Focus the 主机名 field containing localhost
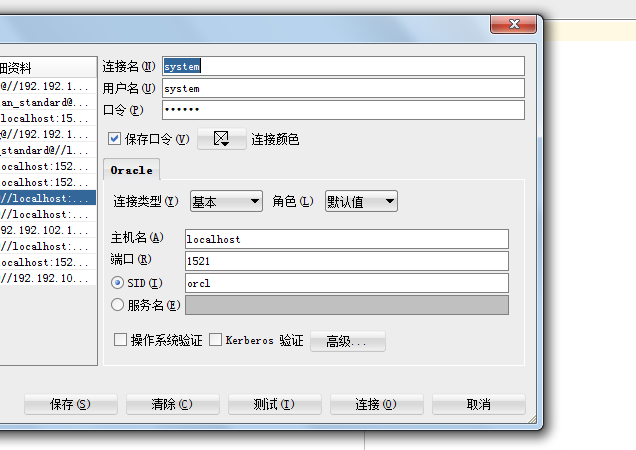 coord(347,239)
